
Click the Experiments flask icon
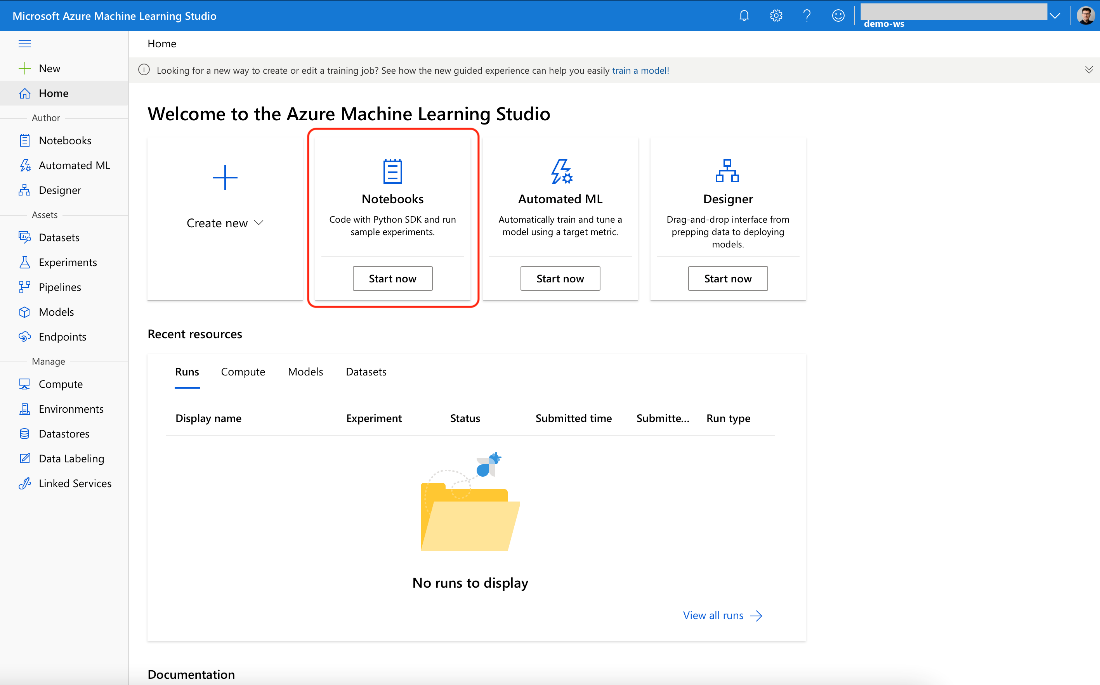(25, 262)
